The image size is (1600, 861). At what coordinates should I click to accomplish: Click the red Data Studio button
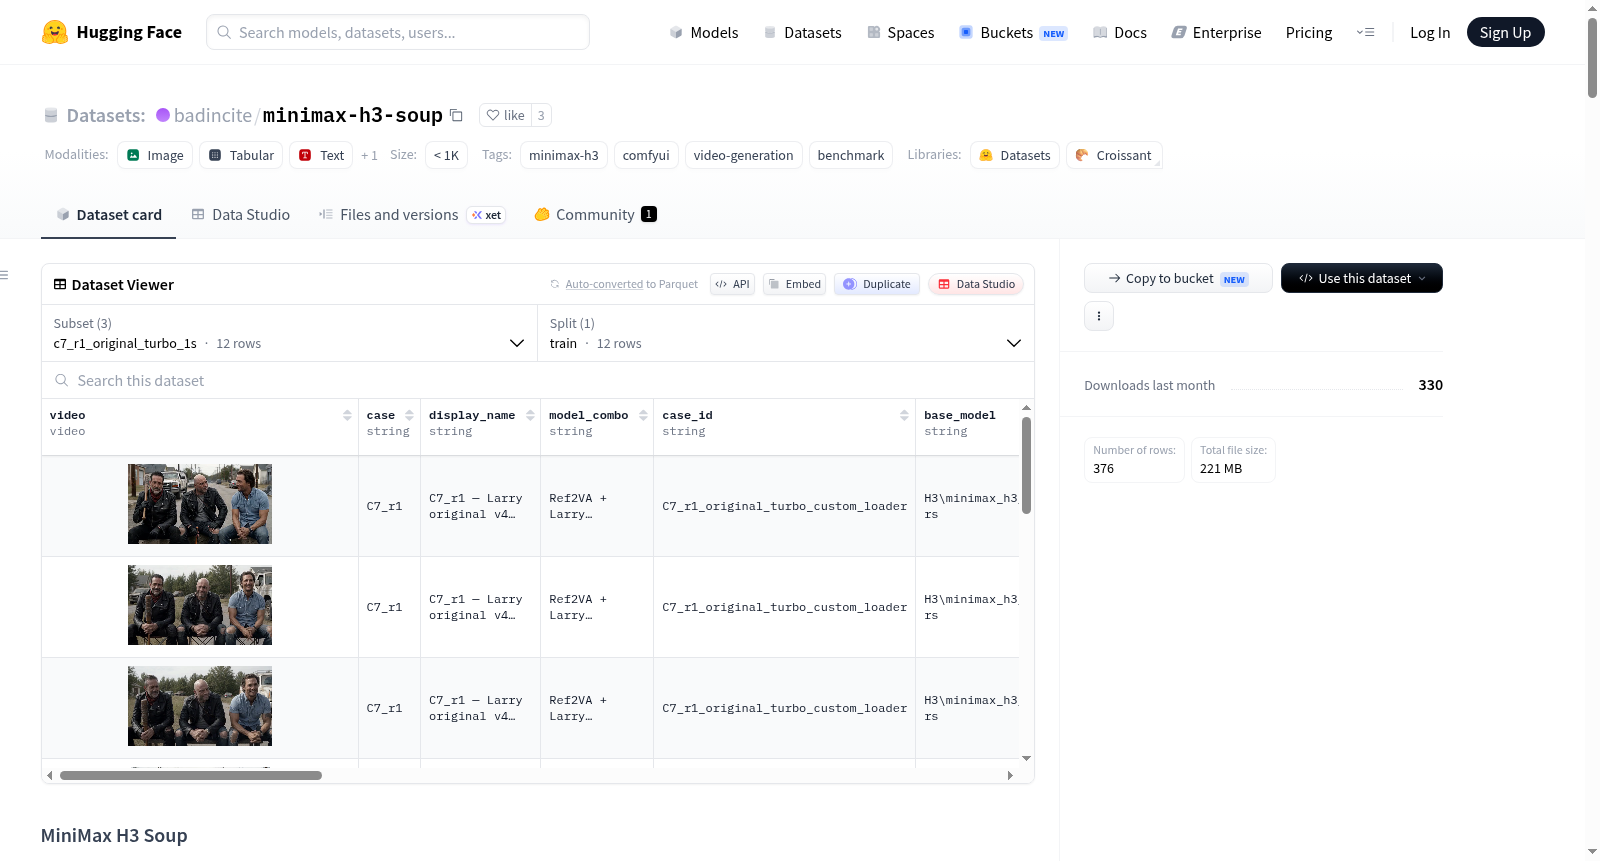pos(976,284)
